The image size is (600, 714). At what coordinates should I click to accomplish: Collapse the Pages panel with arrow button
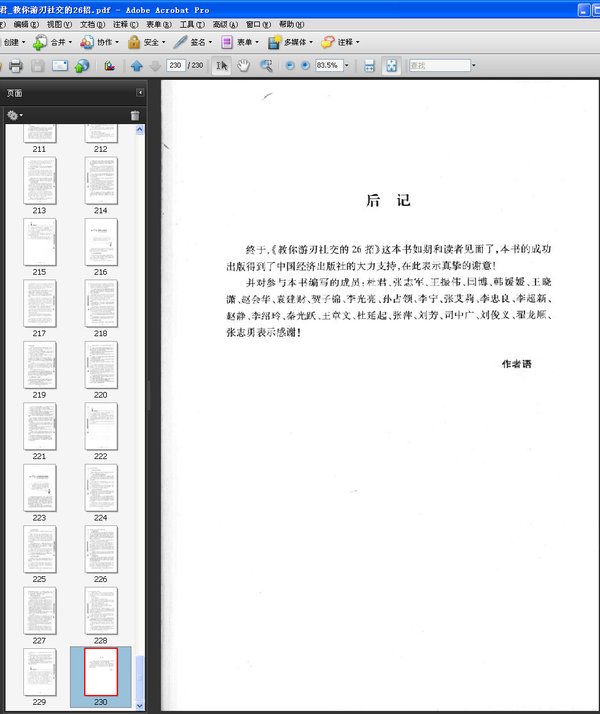pos(140,92)
